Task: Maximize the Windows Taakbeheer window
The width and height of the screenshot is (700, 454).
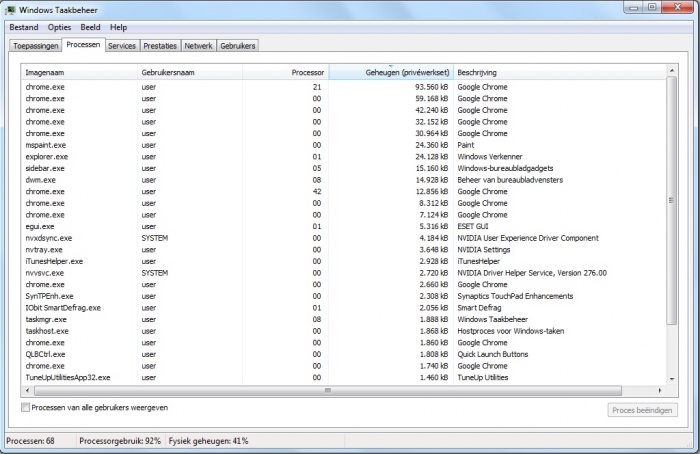Action: [x=653, y=7]
